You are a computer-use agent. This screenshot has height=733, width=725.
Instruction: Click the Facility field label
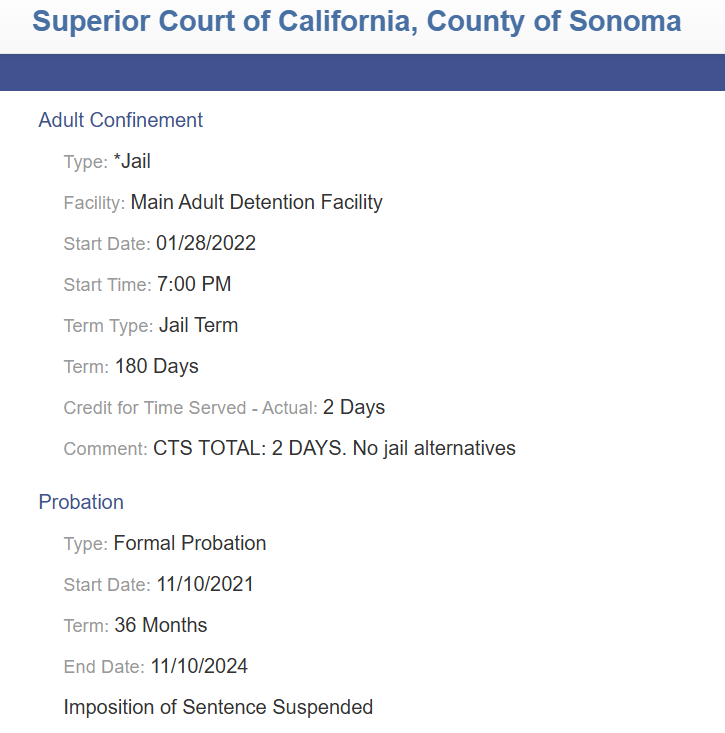94,203
